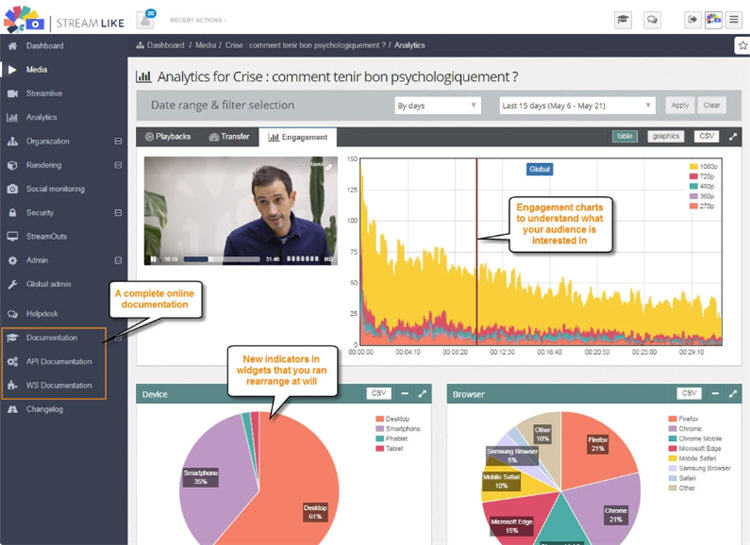
Task: Toggle the 720p legend series
Action: (702, 177)
